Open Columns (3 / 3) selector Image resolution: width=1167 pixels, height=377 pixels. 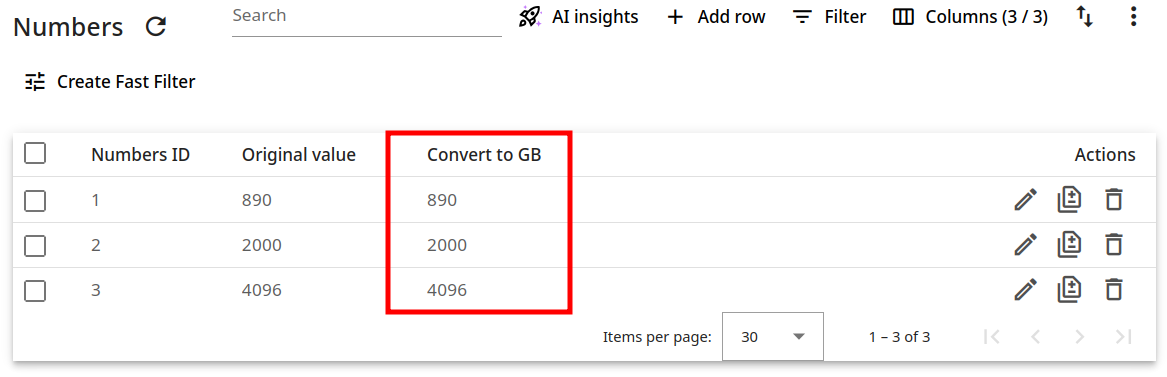970,17
